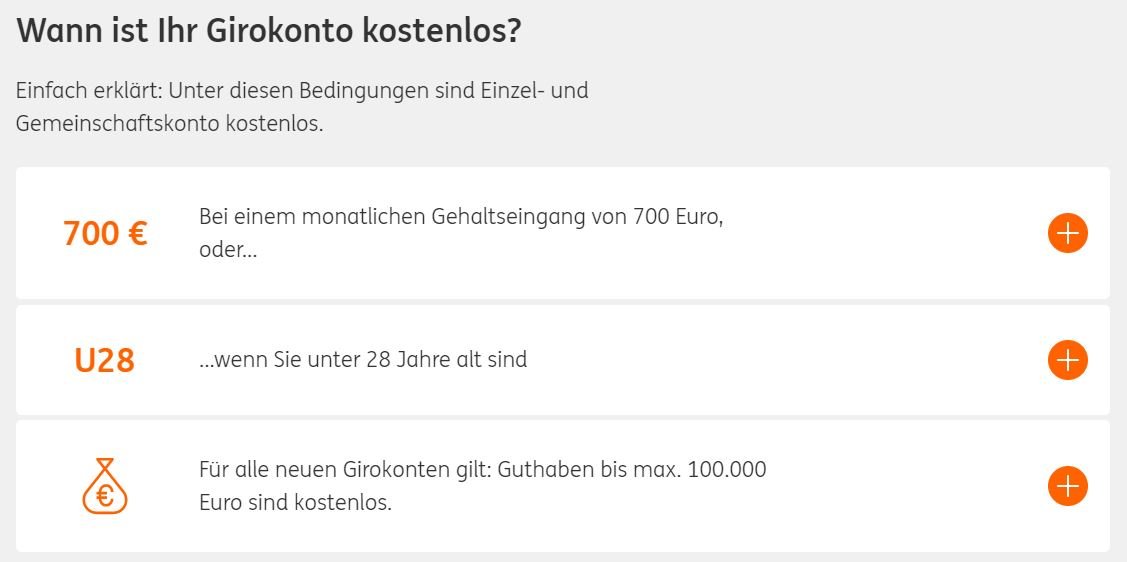Click the "oder..." line in salary card
1127x562 pixels.
[228, 250]
